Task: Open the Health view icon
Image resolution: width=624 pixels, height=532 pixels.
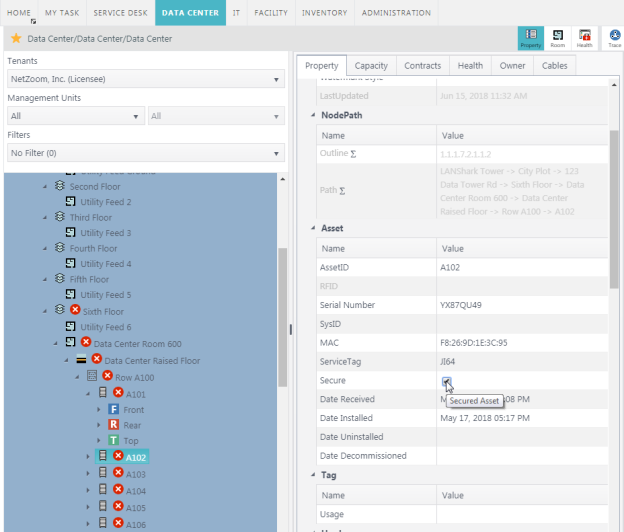Action: pyautogui.click(x=584, y=38)
